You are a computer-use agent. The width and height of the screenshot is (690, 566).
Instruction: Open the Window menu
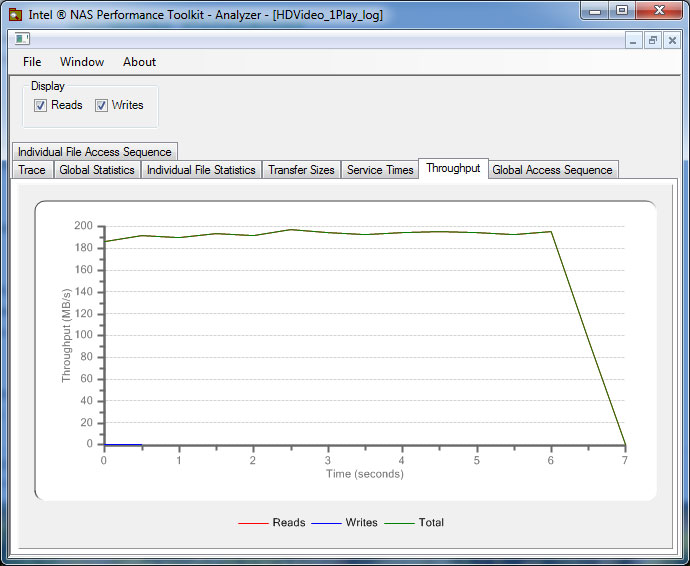pyautogui.click(x=82, y=62)
